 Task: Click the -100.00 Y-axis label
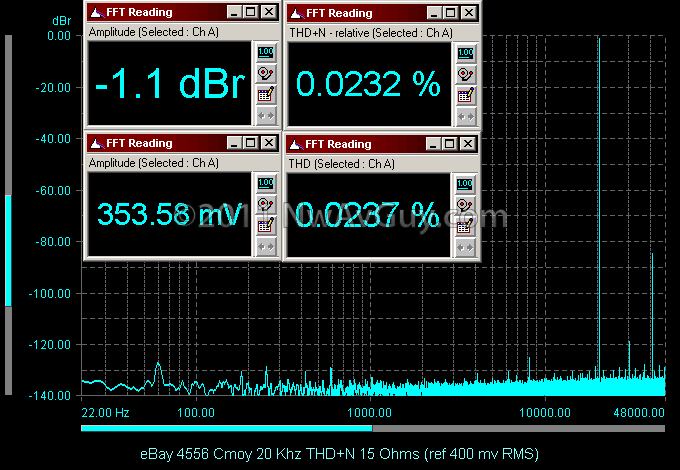49,294
